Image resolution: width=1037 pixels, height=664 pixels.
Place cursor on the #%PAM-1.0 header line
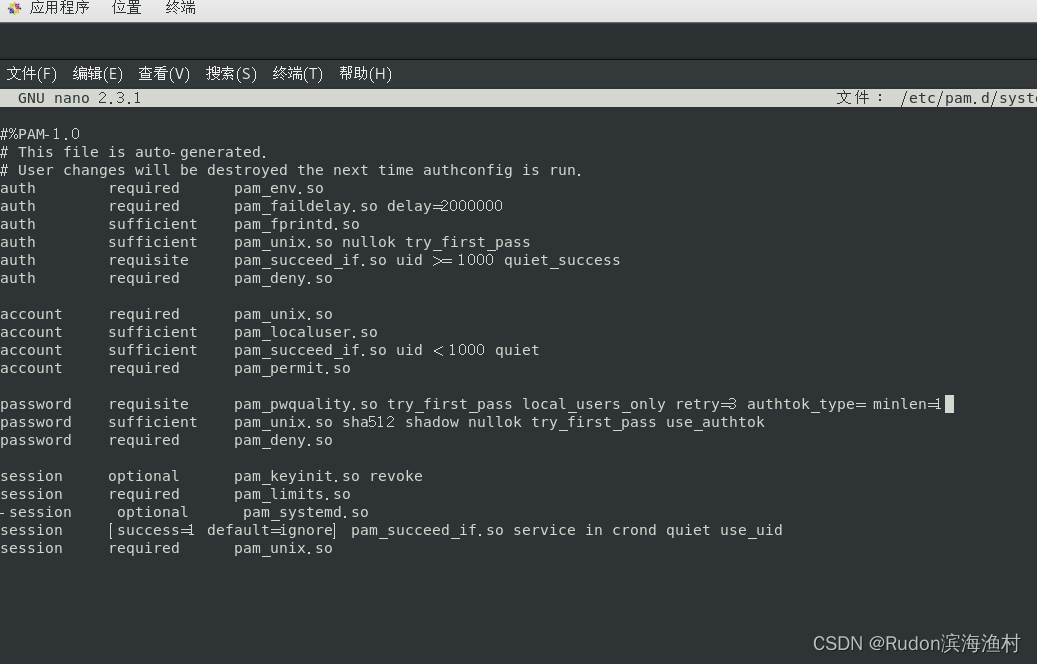[x=40, y=133]
